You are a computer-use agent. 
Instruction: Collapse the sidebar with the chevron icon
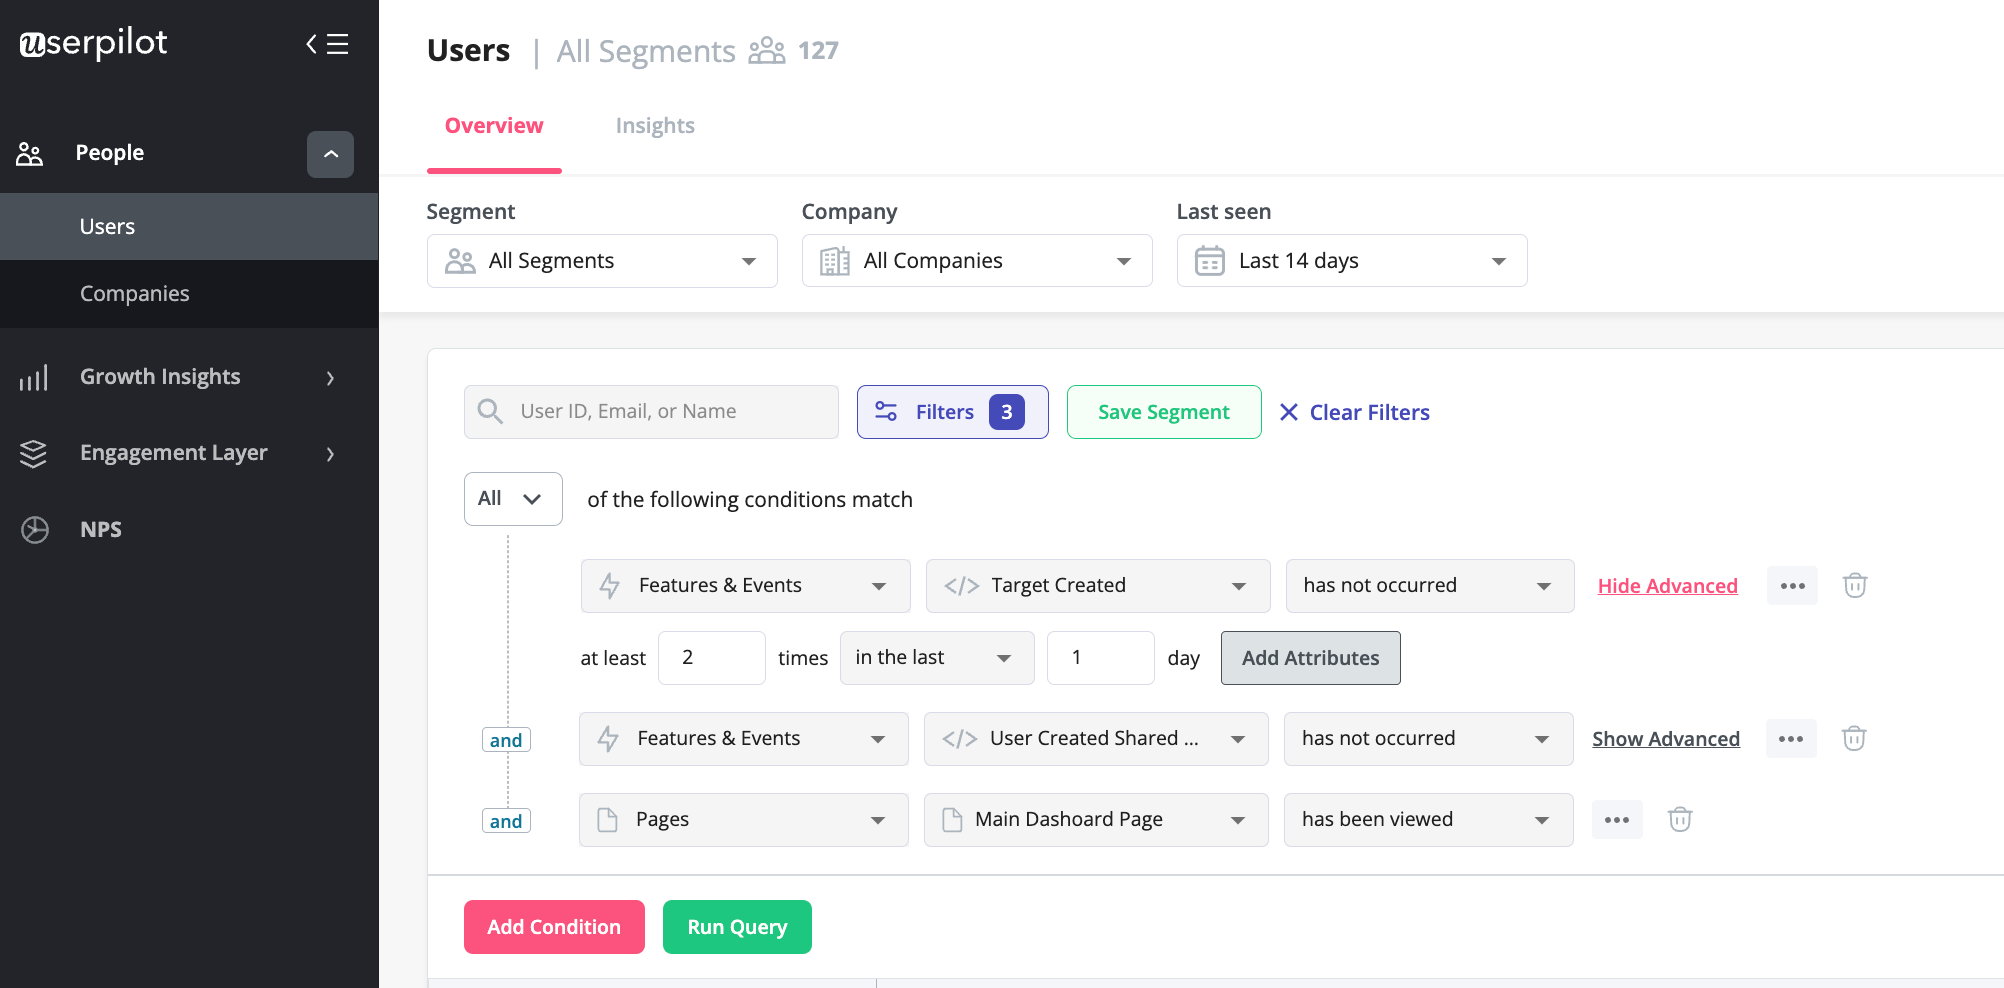310,44
